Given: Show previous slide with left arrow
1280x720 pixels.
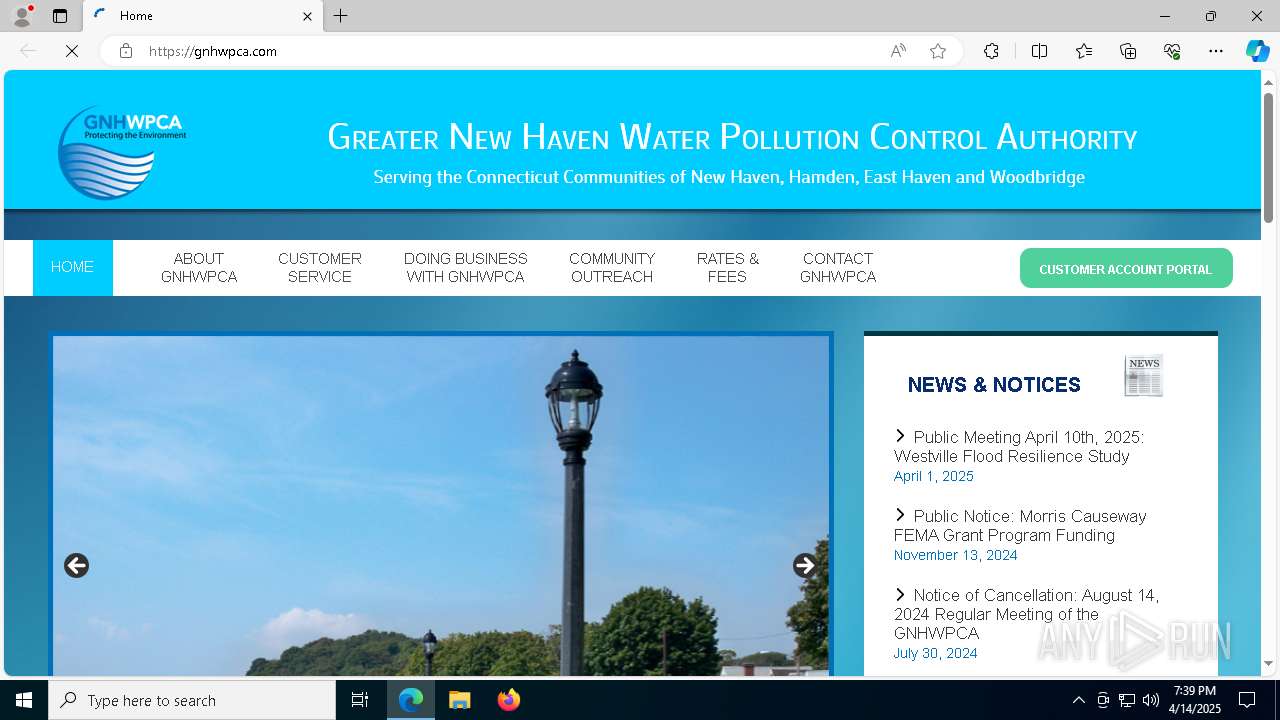Looking at the screenshot, I should click(x=76, y=566).
